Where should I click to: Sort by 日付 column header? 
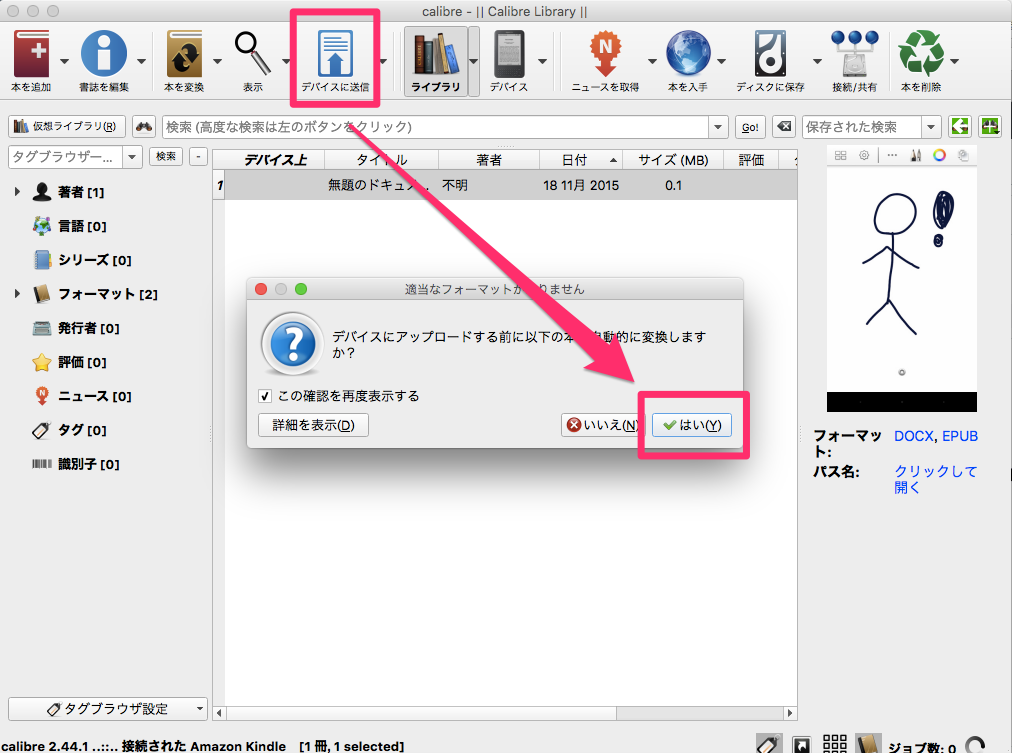(x=581, y=160)
